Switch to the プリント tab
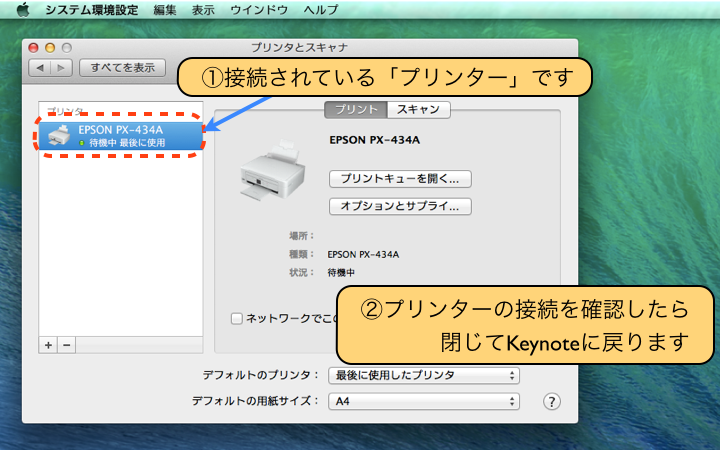The height and width of the screenshot is (450, 720). (x=356, y=110)
